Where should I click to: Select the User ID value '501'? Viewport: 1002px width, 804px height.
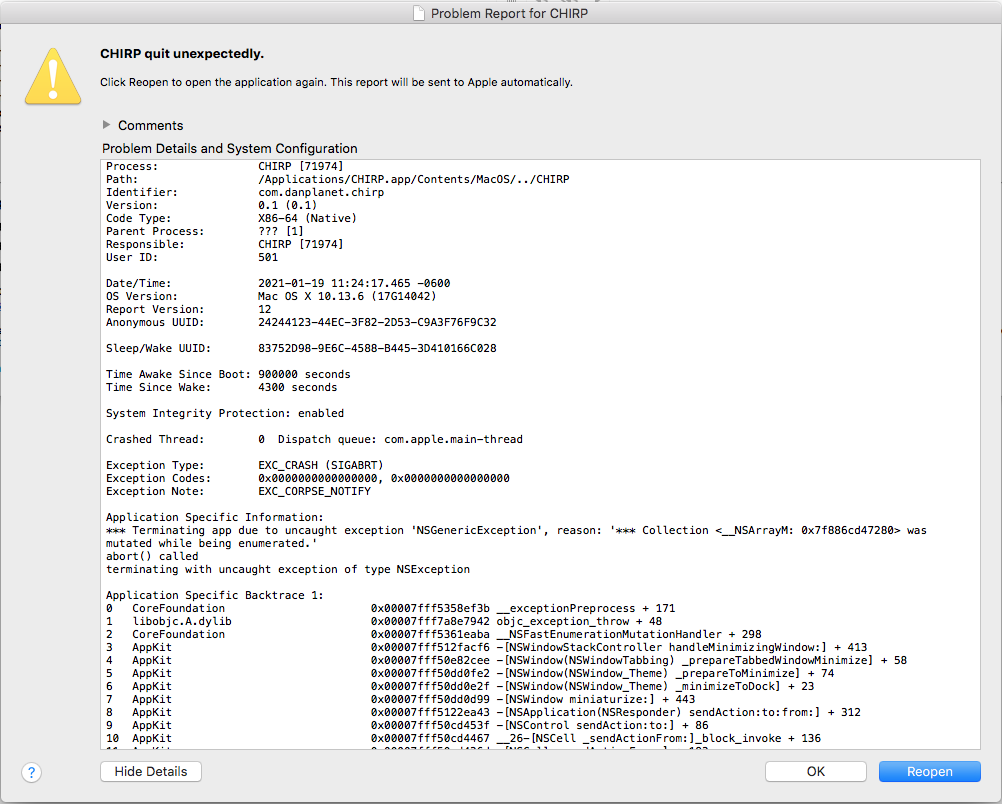[x=268, y=258]
